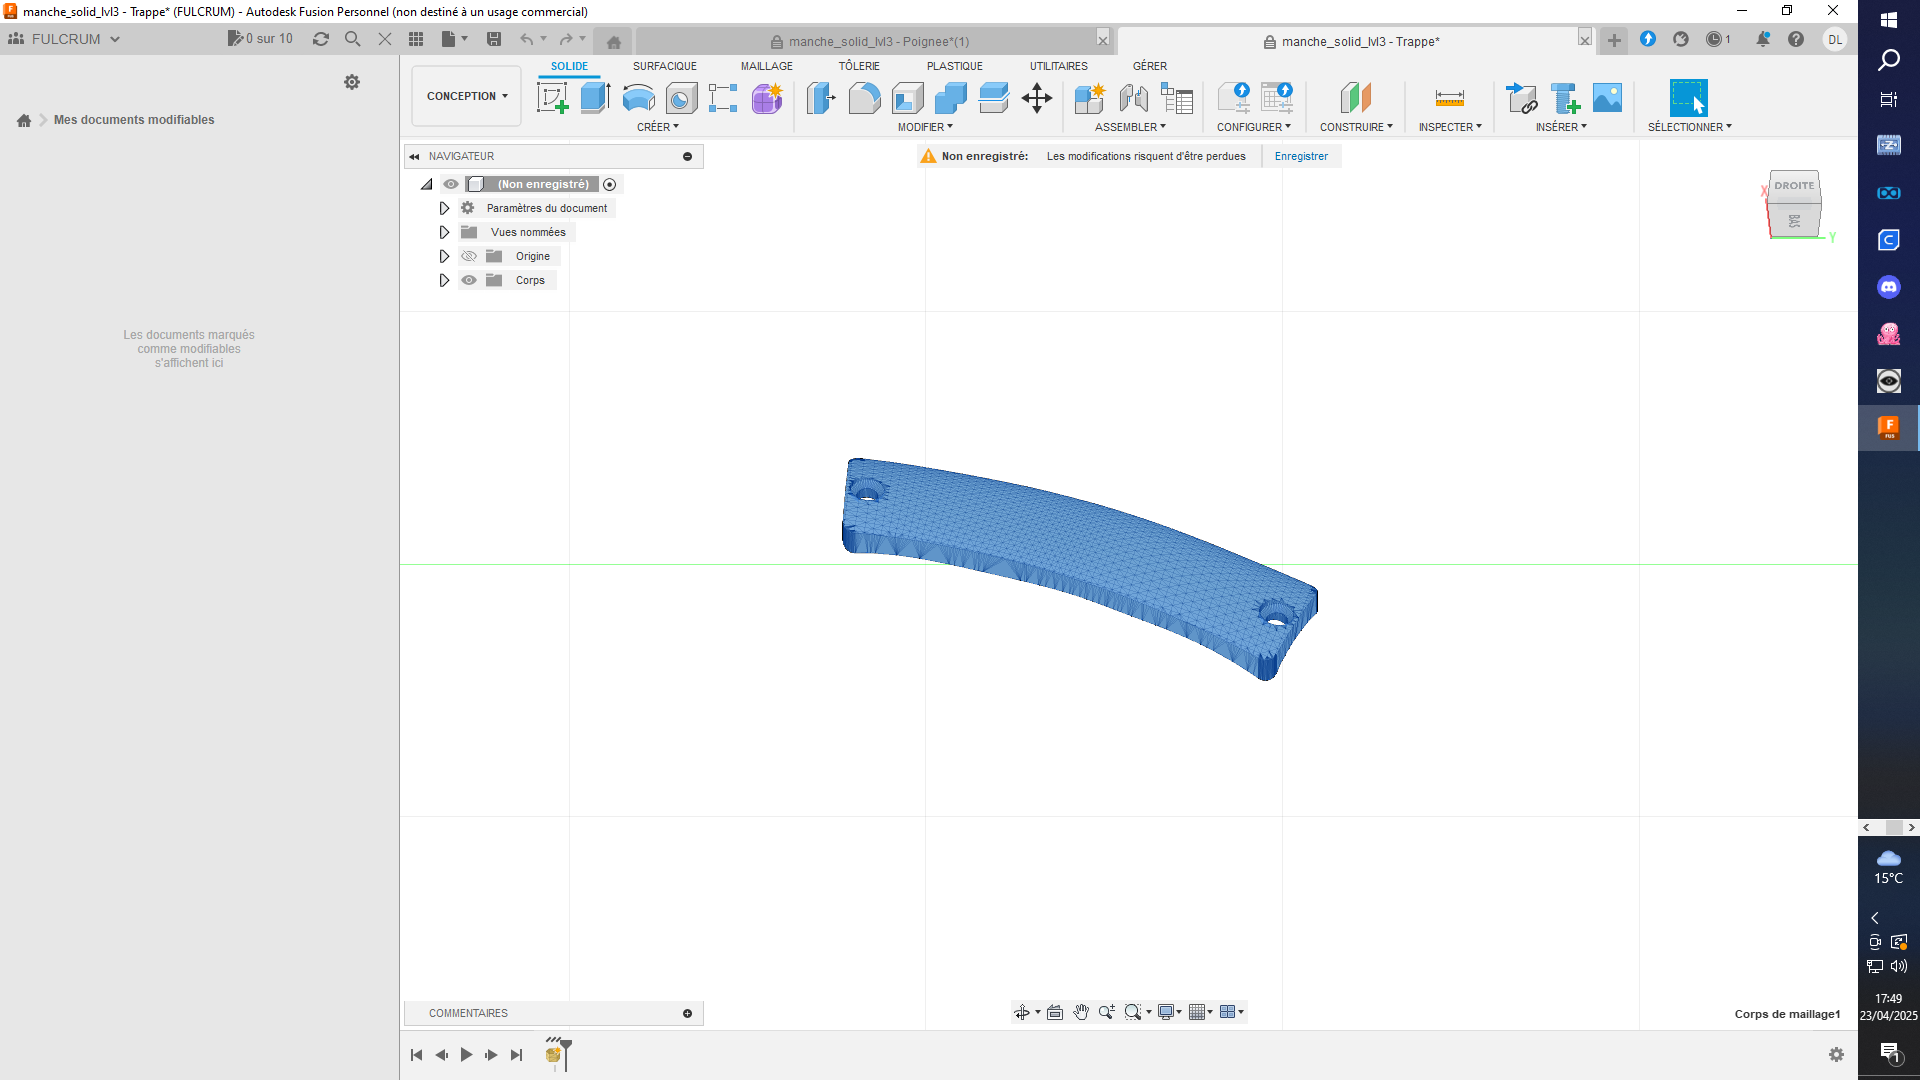Switch to the PLASTIQUE tab
This screenshot has width=1920, height=1080.
[x=955, y=66]
